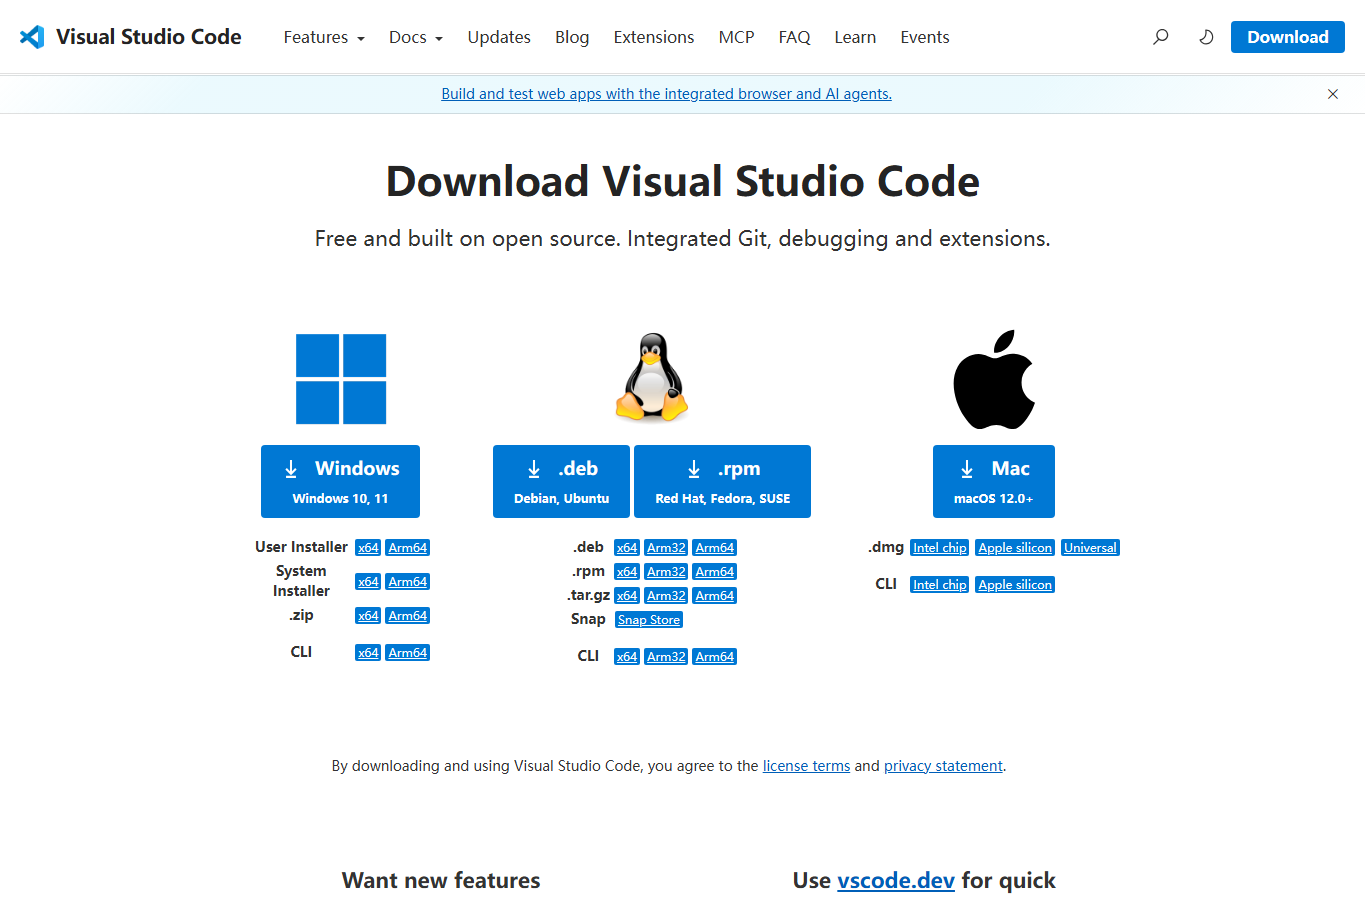1365x900 pixels.
Task: Select Linux .deb row Arm32 link
Action: [666, 548]
